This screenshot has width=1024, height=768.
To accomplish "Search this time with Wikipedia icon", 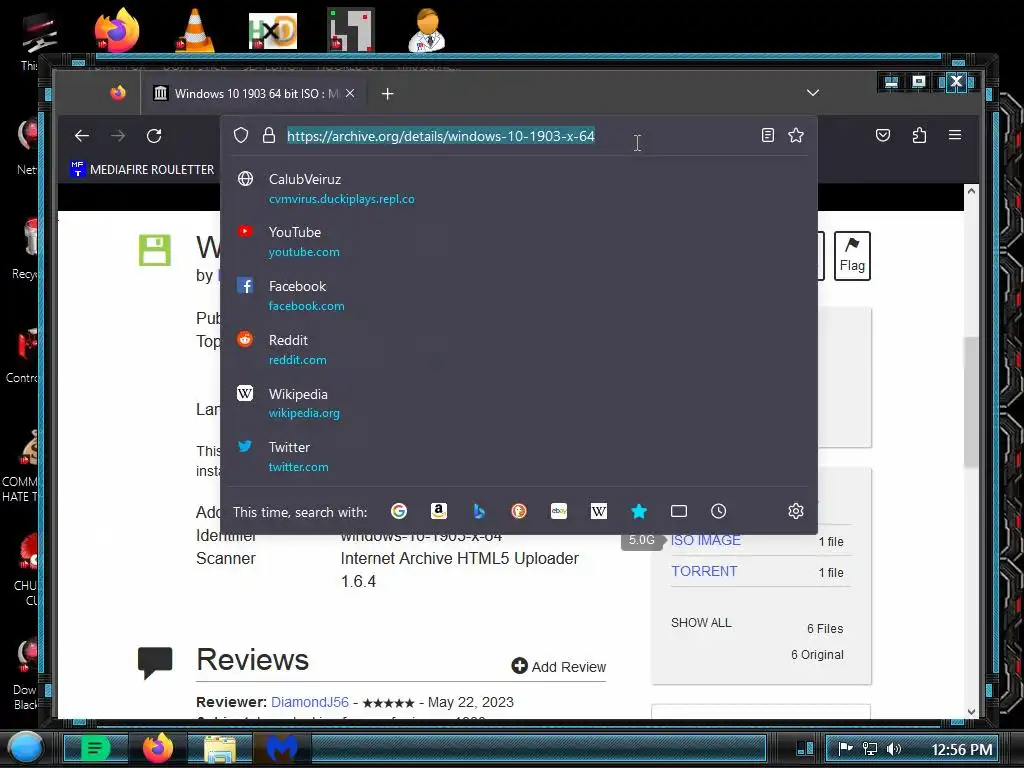I will coord(599,511).
